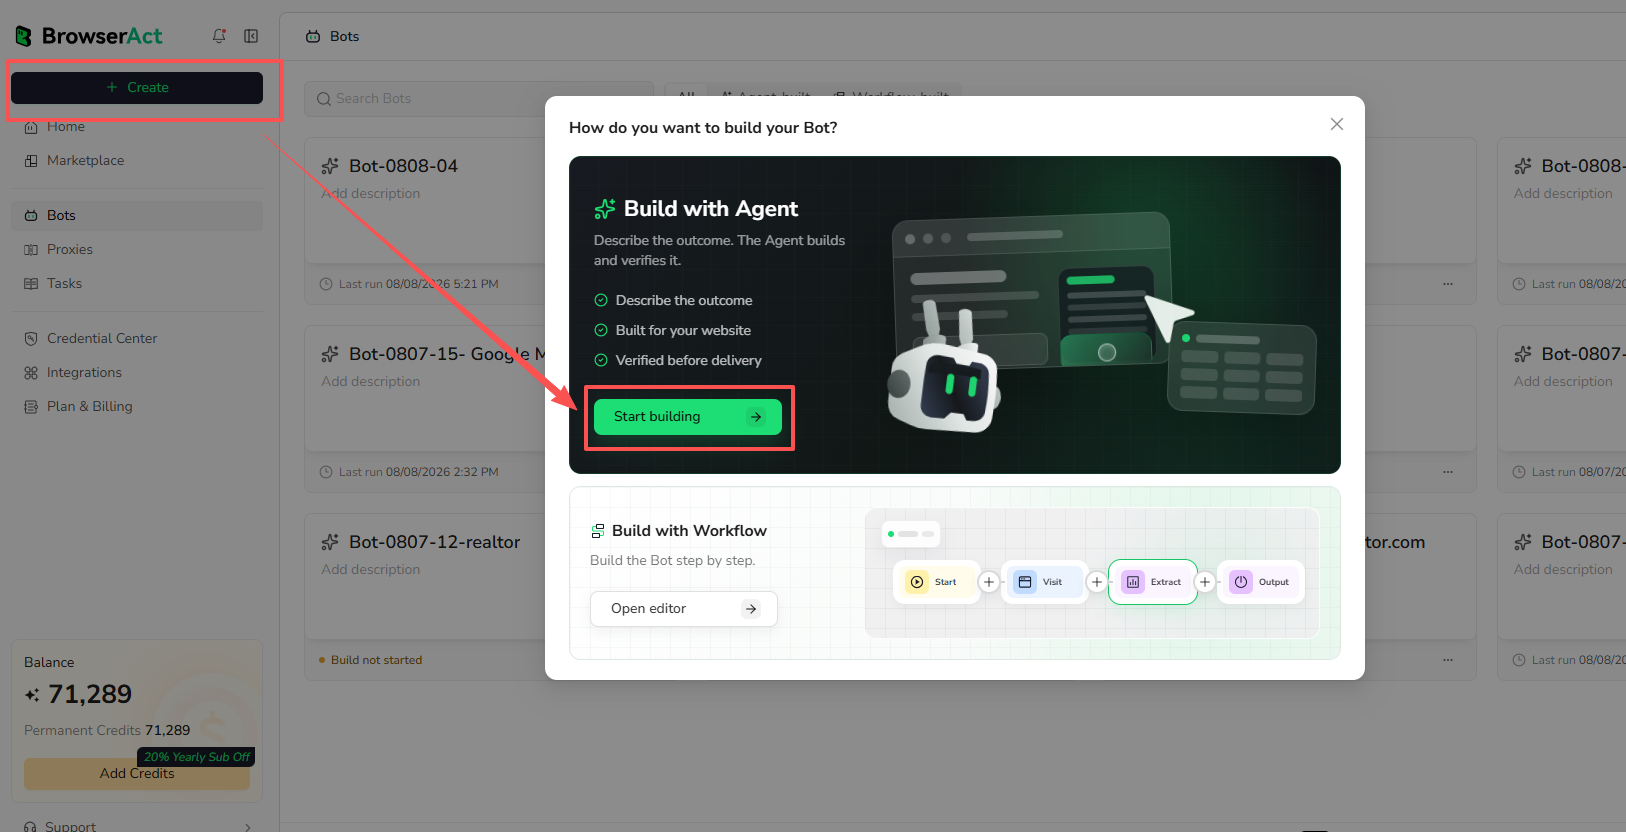Image resolution: width=1626 pixels, height=832 pixels.
Task: Click the Bots breadcrumb header
Action: [x=344, y=36]
